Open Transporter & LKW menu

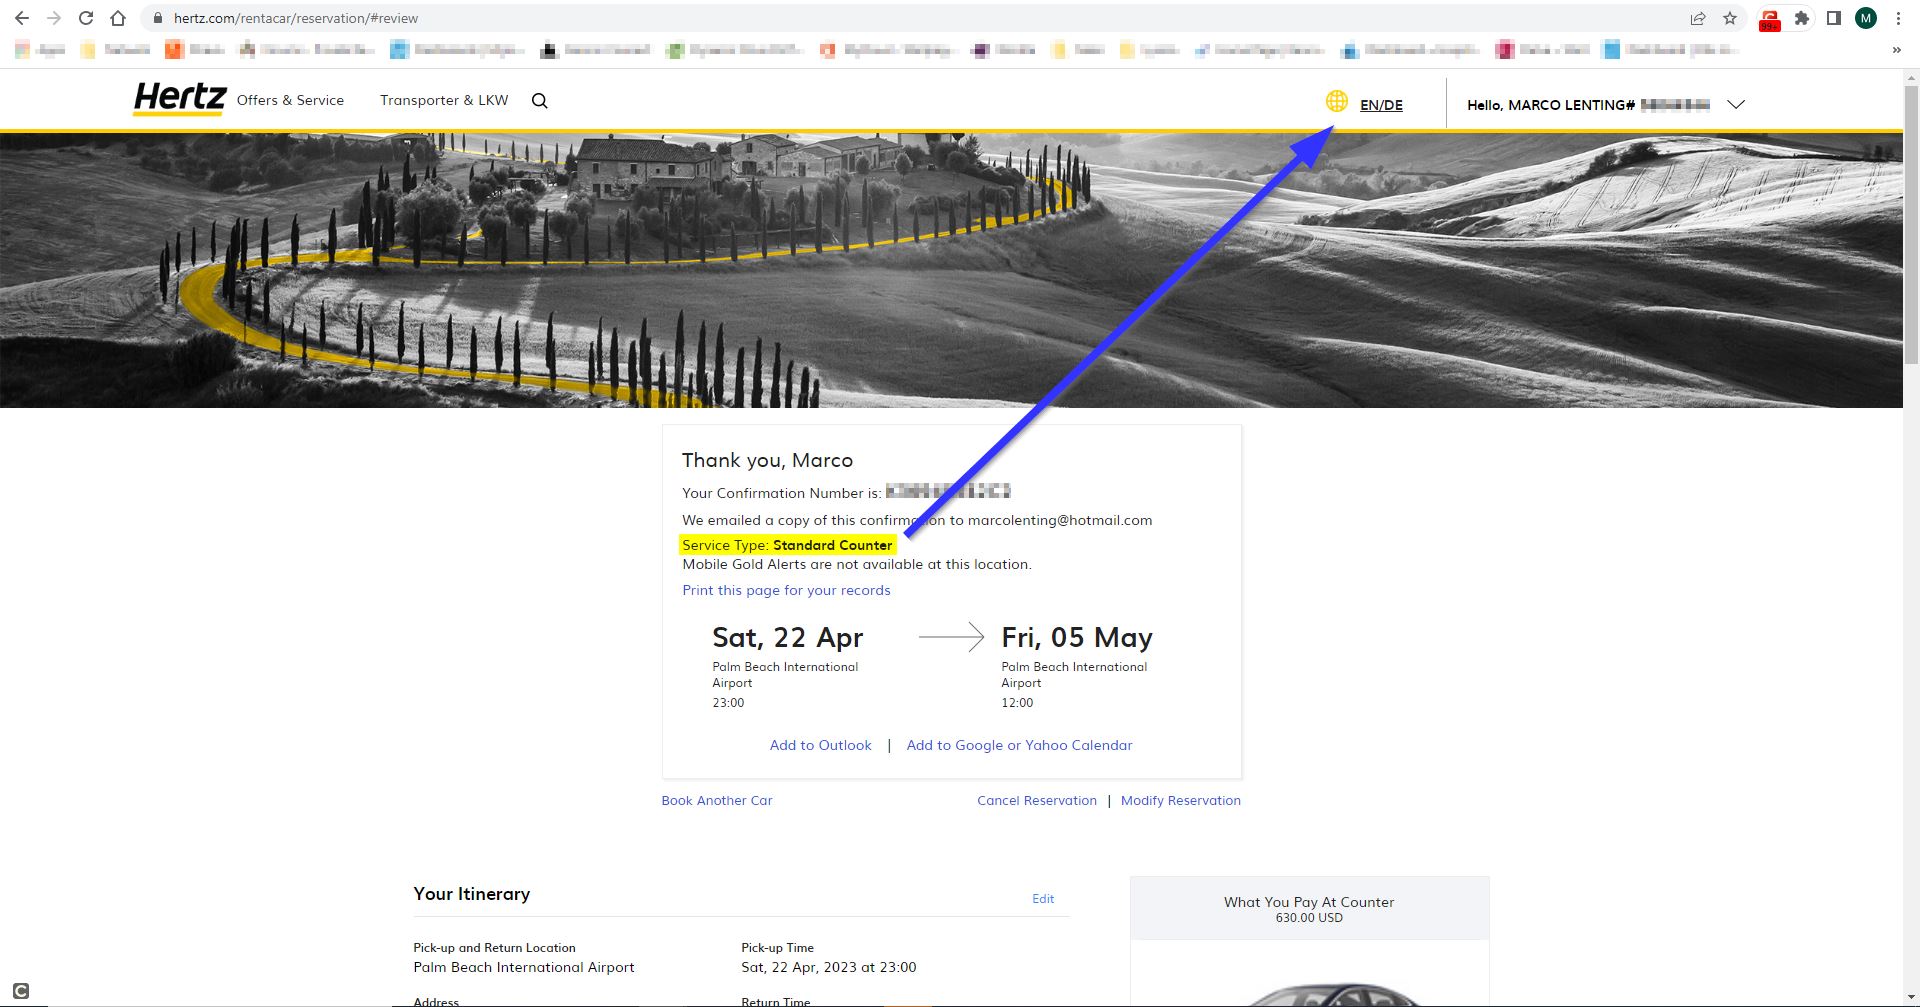click(444, 100)
